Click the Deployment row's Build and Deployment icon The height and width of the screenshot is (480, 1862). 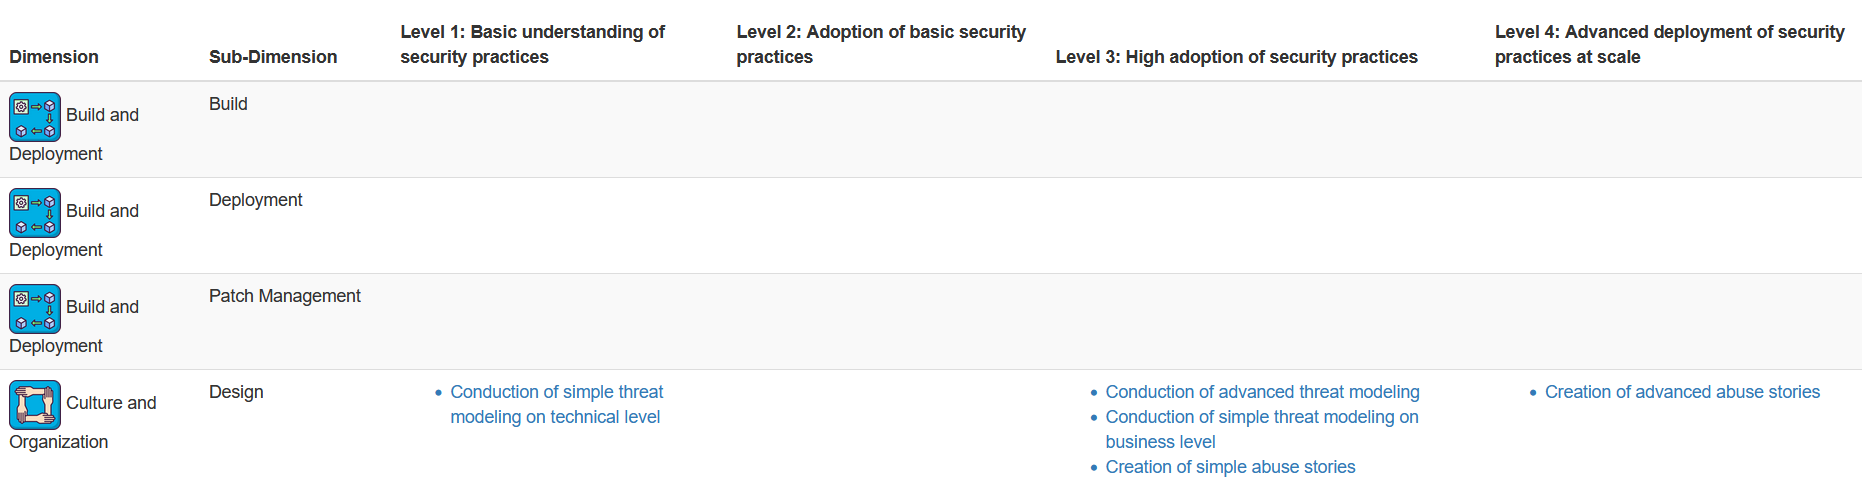(x=35, y=213)
